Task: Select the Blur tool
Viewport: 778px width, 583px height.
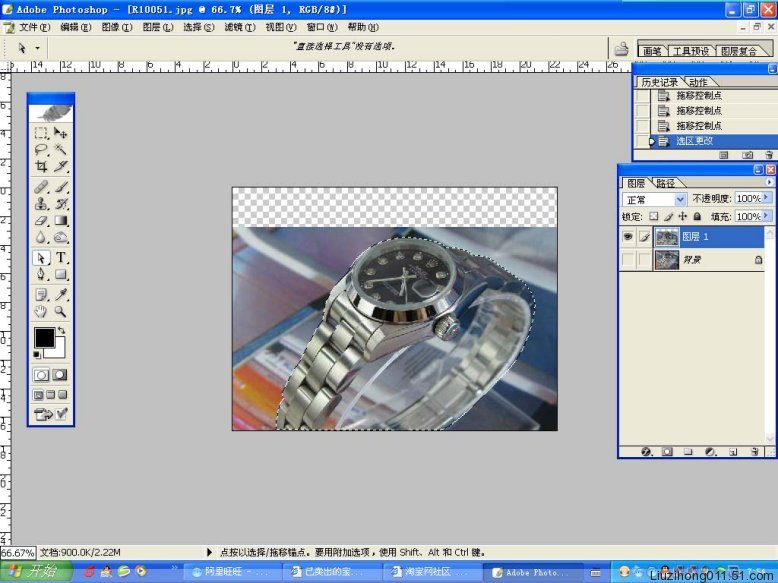Action: click(41, 237)
